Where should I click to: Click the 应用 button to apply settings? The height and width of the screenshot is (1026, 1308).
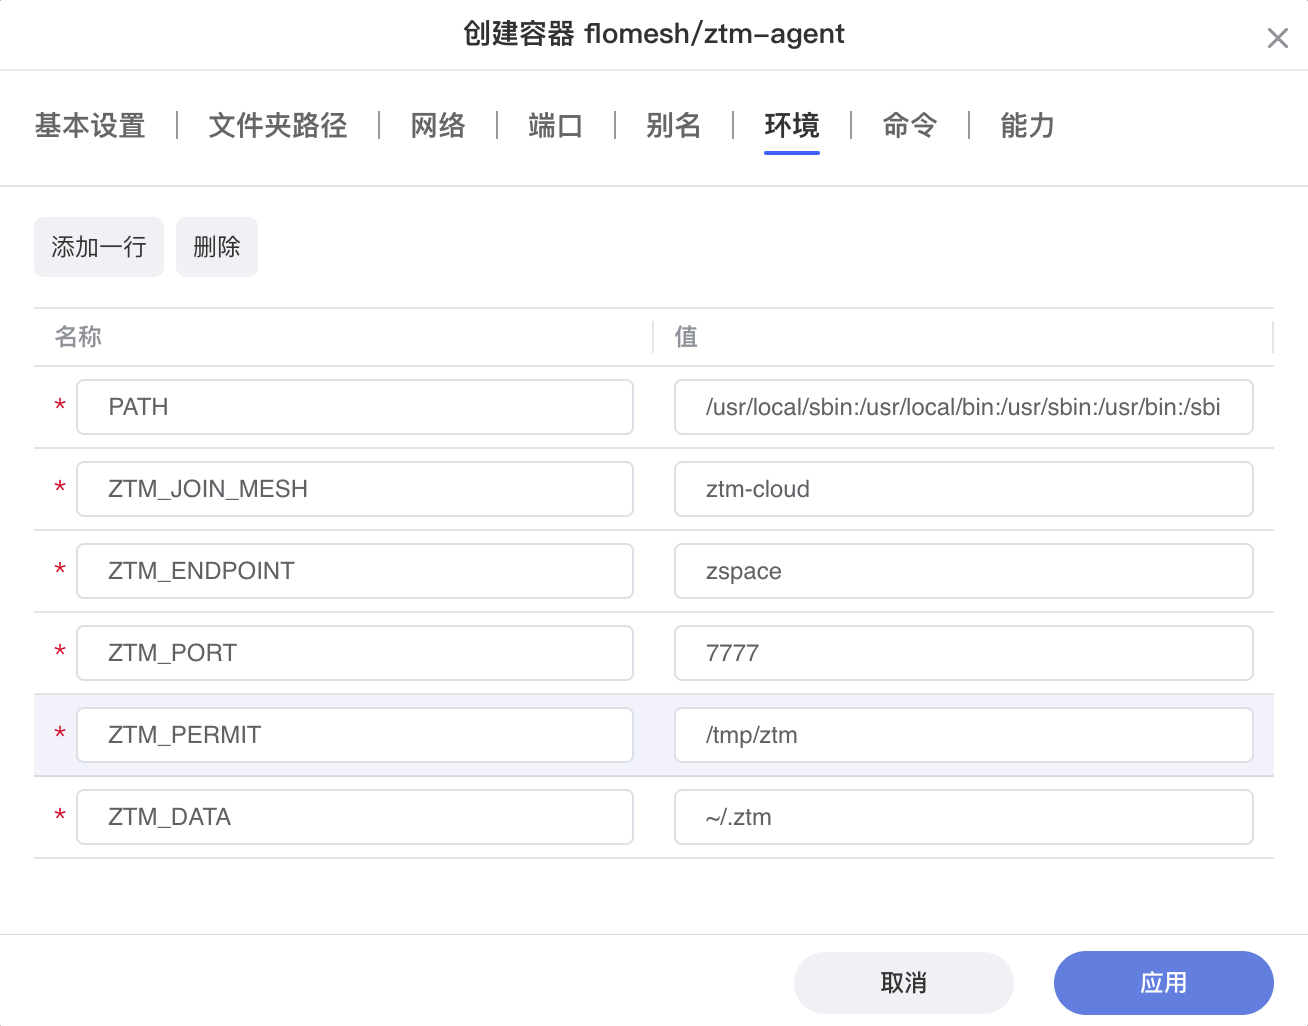point(1163,983)
